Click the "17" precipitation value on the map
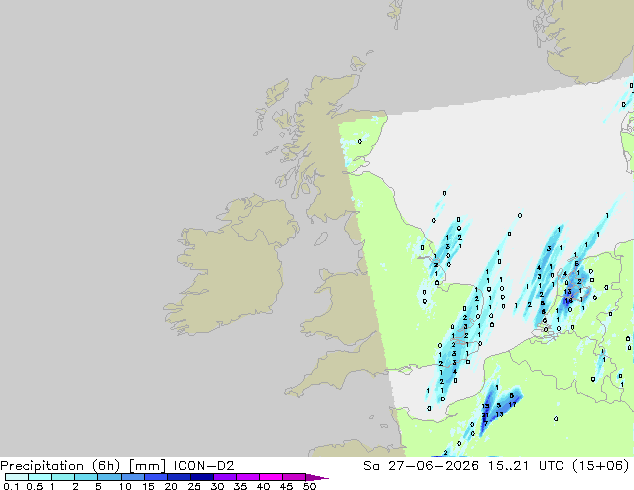The height and width of the screenshot is (490, 634). point(512,404)
